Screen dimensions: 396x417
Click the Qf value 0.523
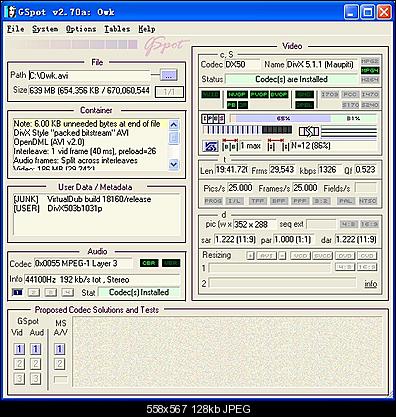point(366,170)
